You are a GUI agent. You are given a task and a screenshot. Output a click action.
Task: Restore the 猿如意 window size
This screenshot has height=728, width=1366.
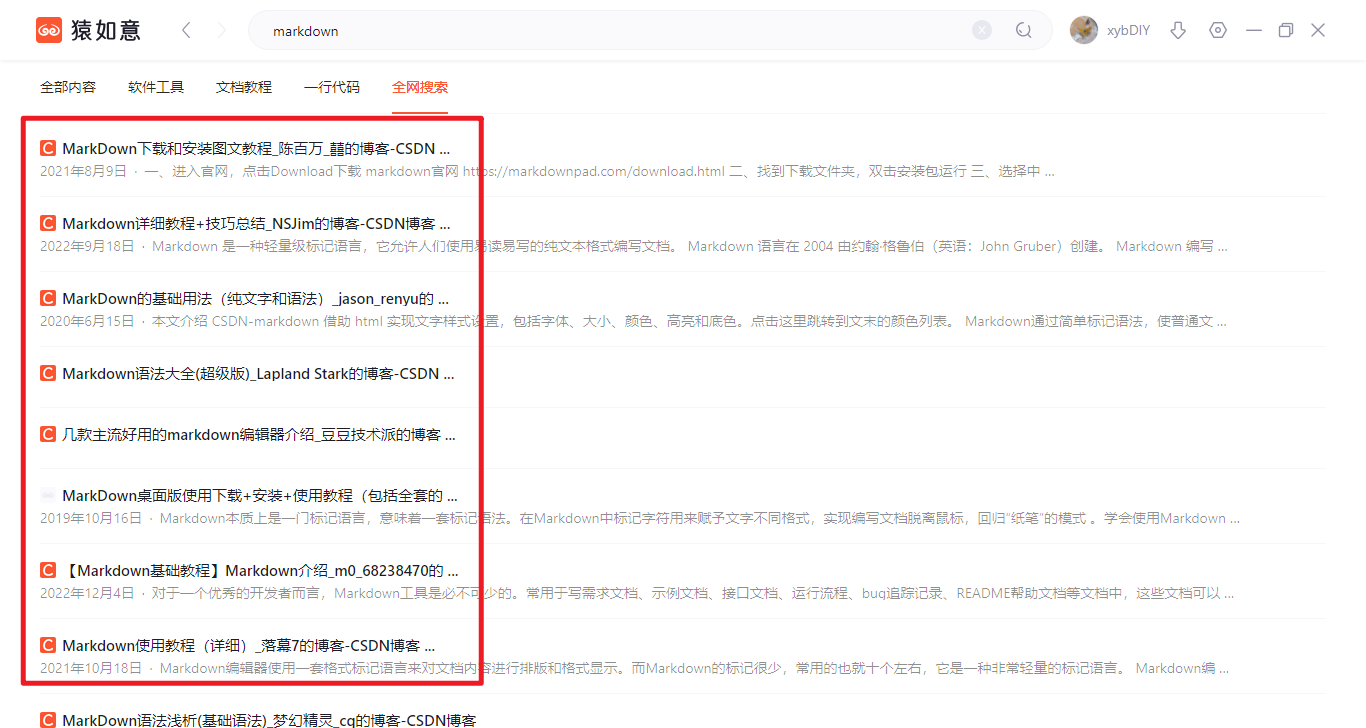(1285, 30)
